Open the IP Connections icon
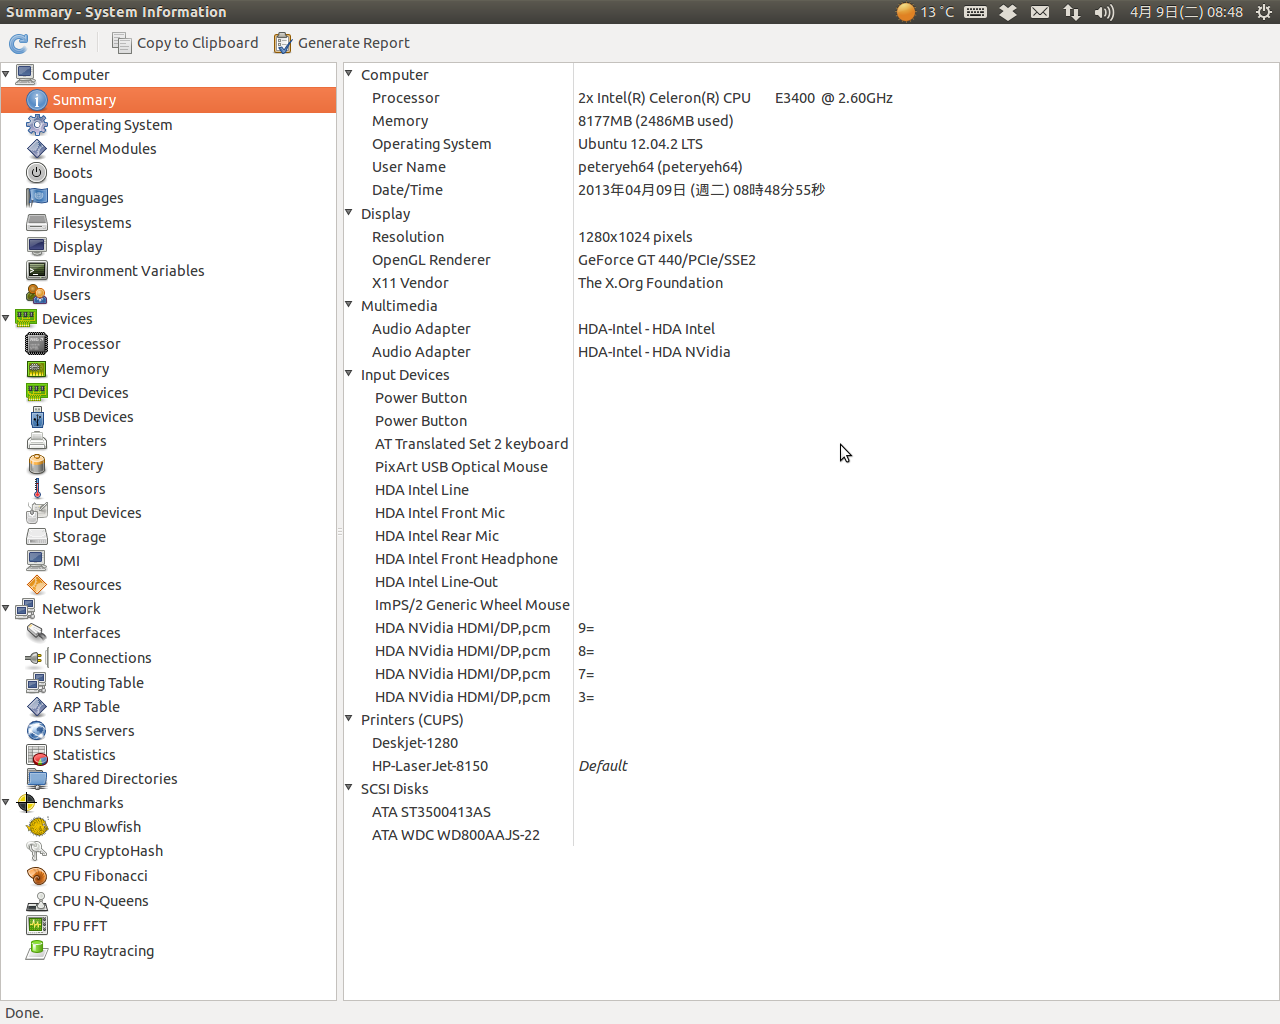Image resolution: width=1280 pixels, height=1024 pixels. 37,658
